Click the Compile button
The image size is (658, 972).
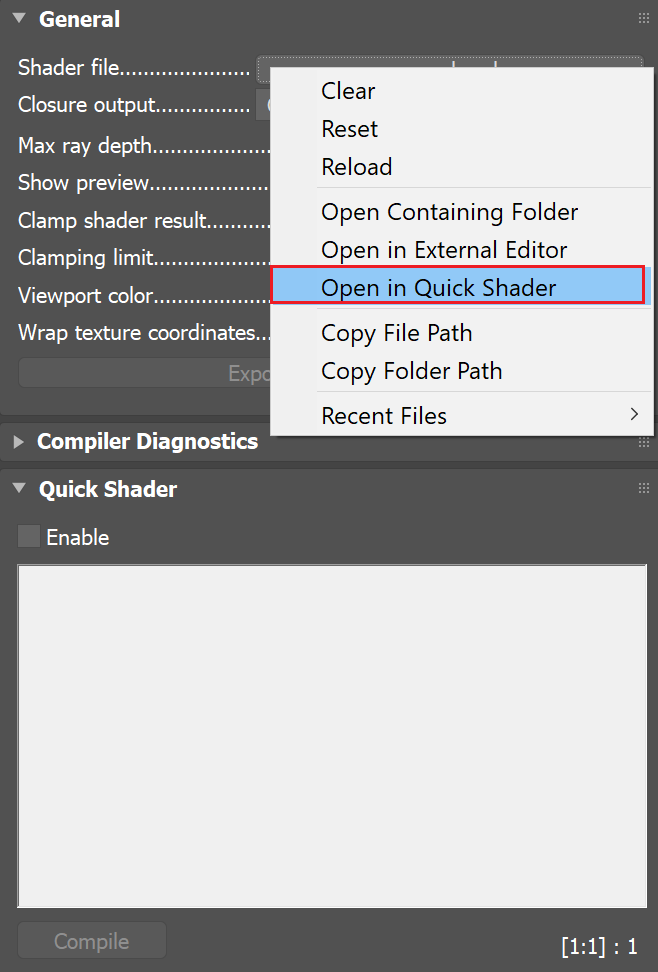point(91,940)
